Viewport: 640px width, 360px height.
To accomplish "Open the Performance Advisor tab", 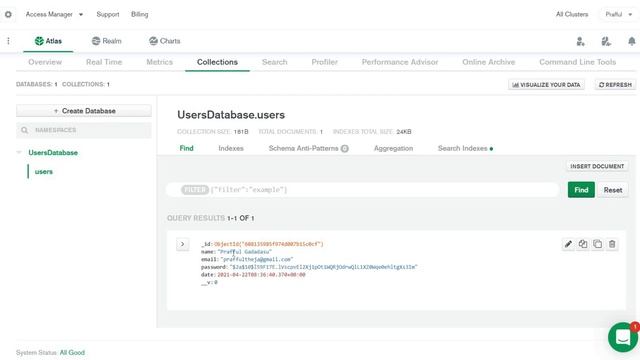I will point(400,62).
